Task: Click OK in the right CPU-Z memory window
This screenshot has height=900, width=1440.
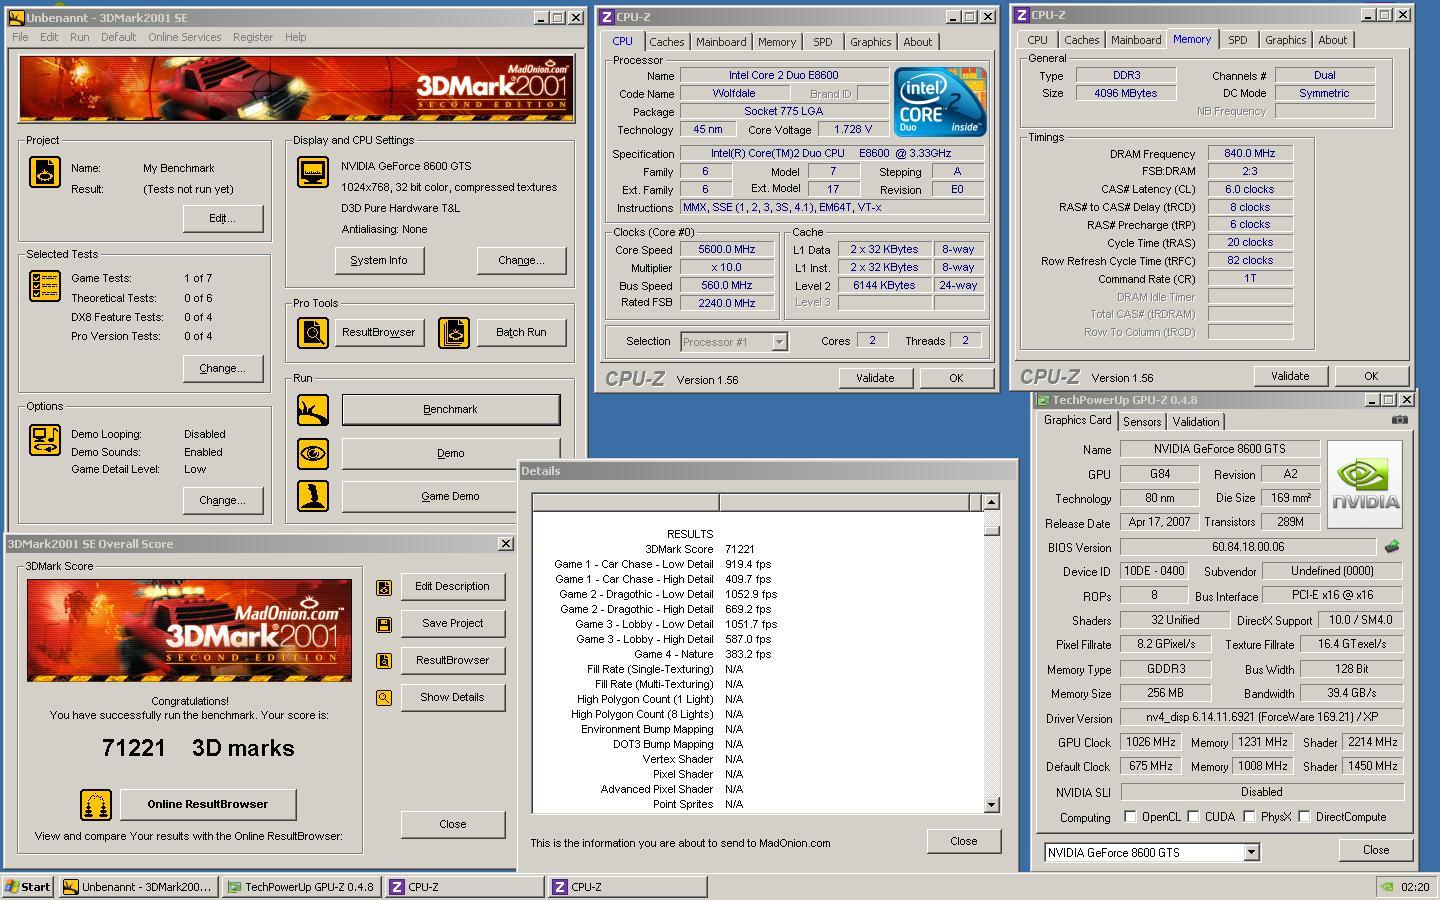Action: [1371, 376]
